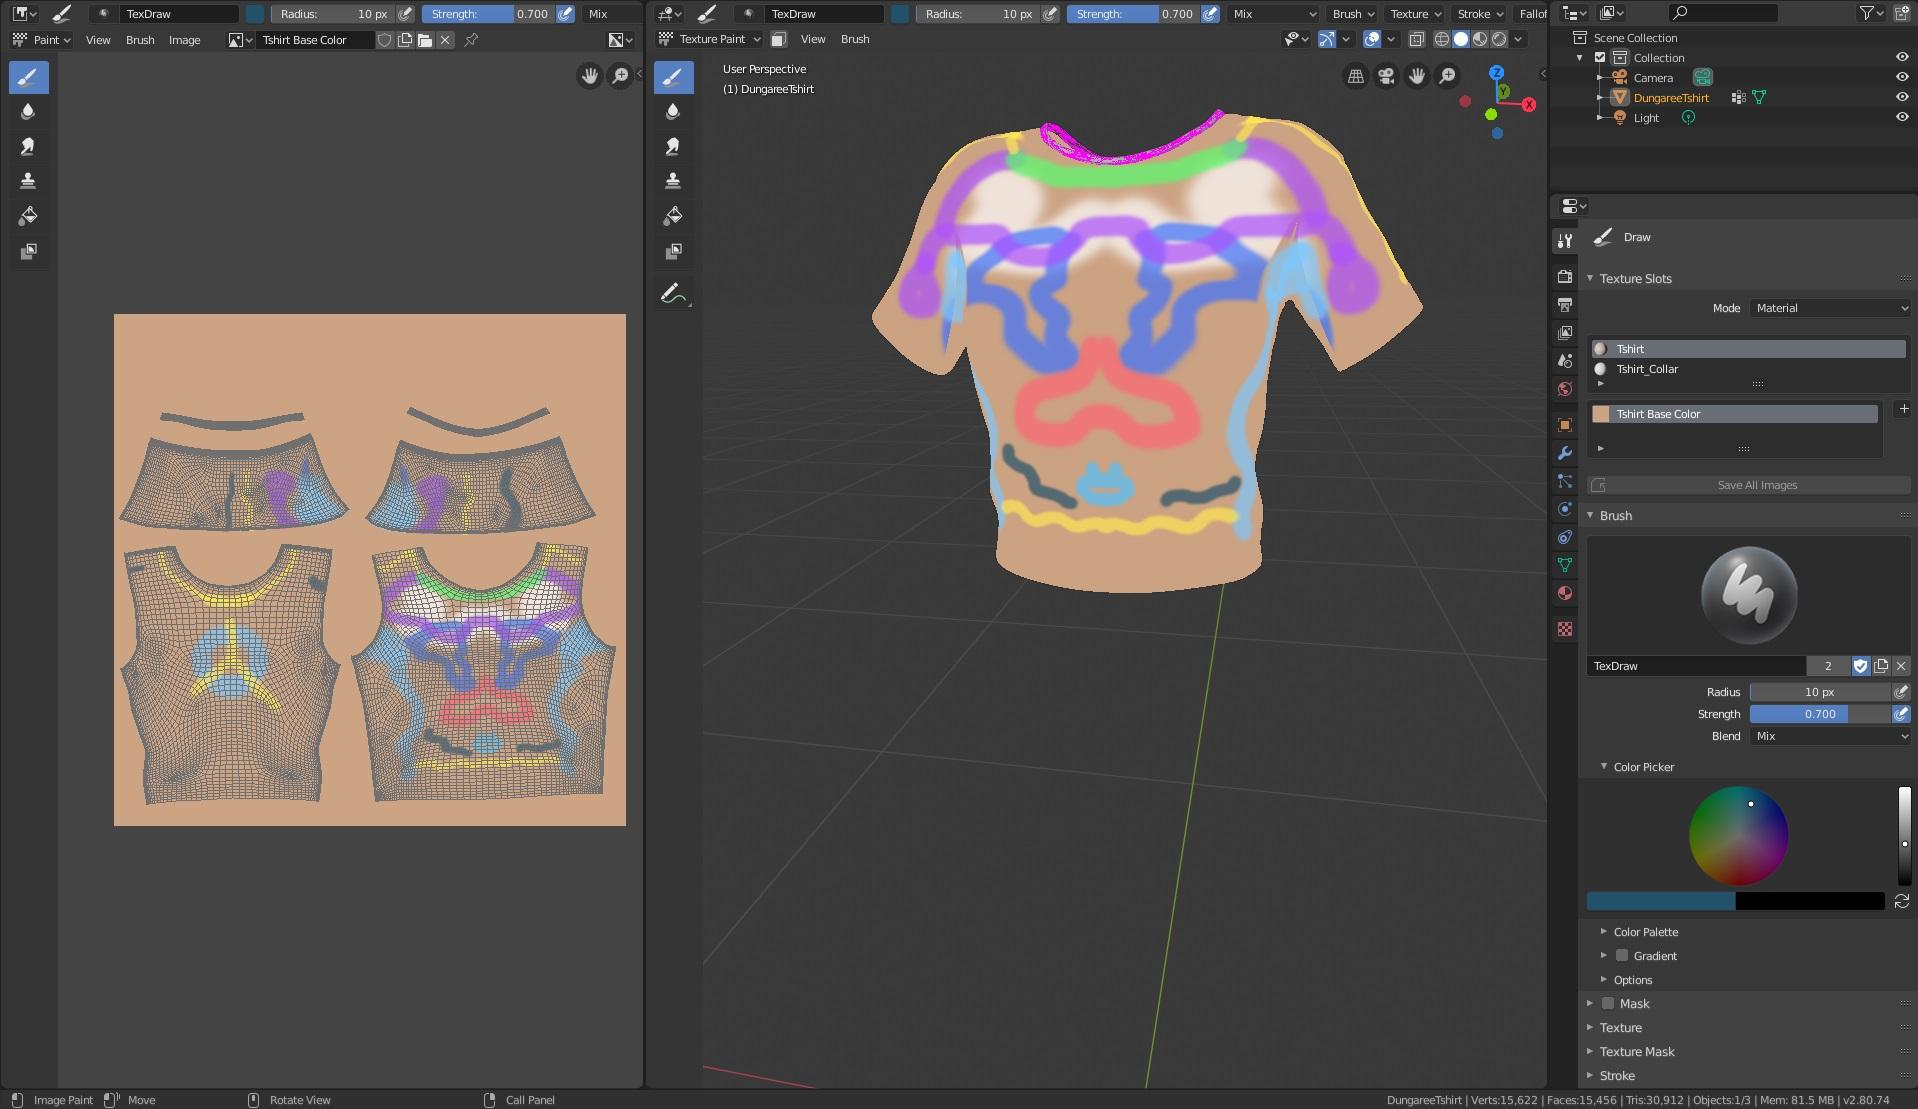Select the Clone tool in the 3D viewport
This screenshot has width=1918, height=1109.
point(673,181)
